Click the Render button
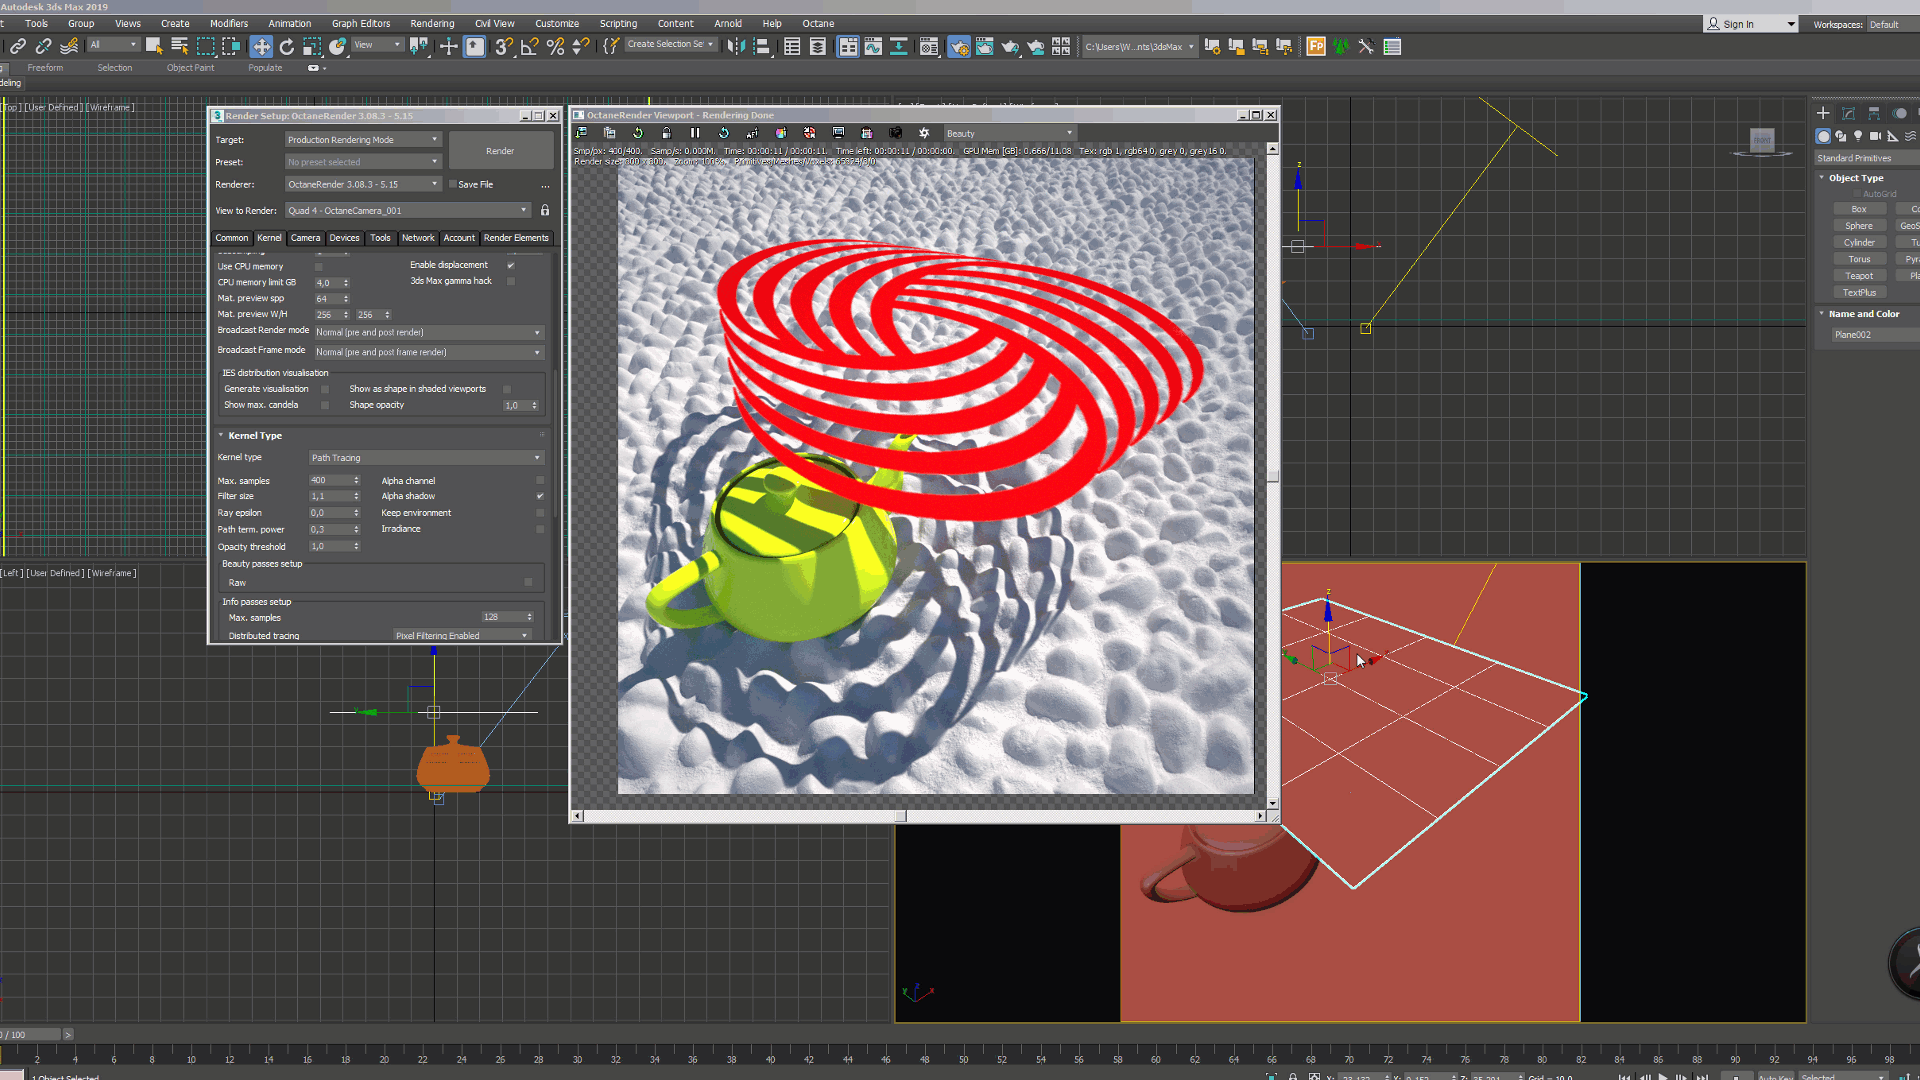The image size is (1920, 1080). click(500, 151)
